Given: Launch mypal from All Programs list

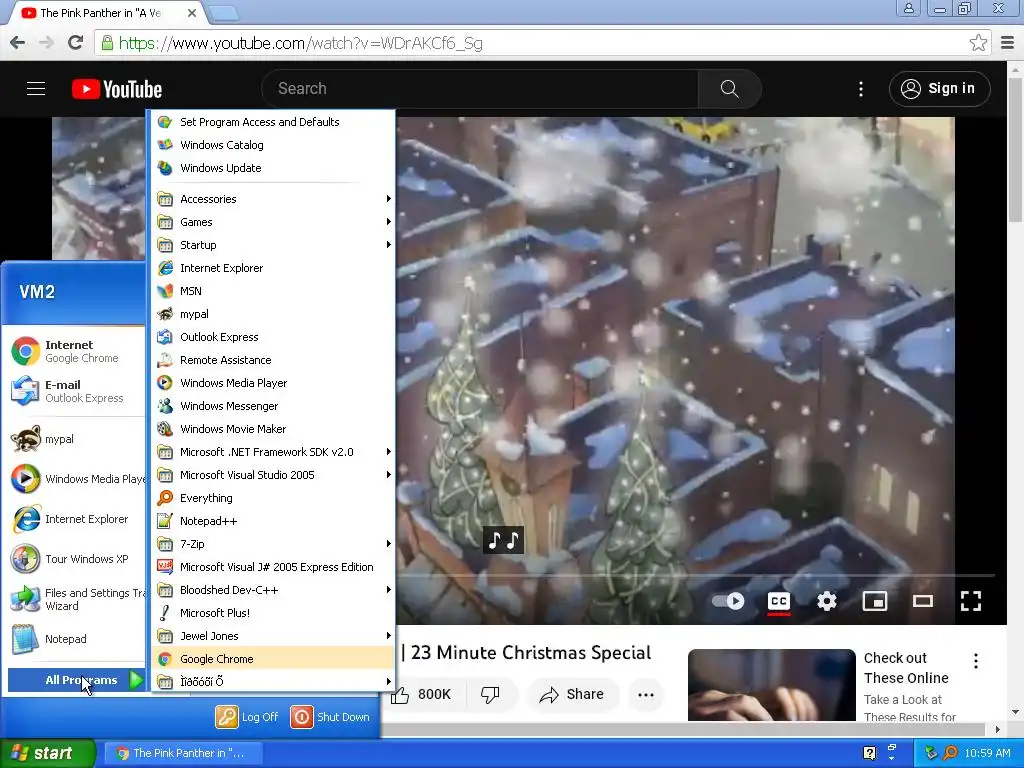Looking at the screenshot, I should point(273,314).
